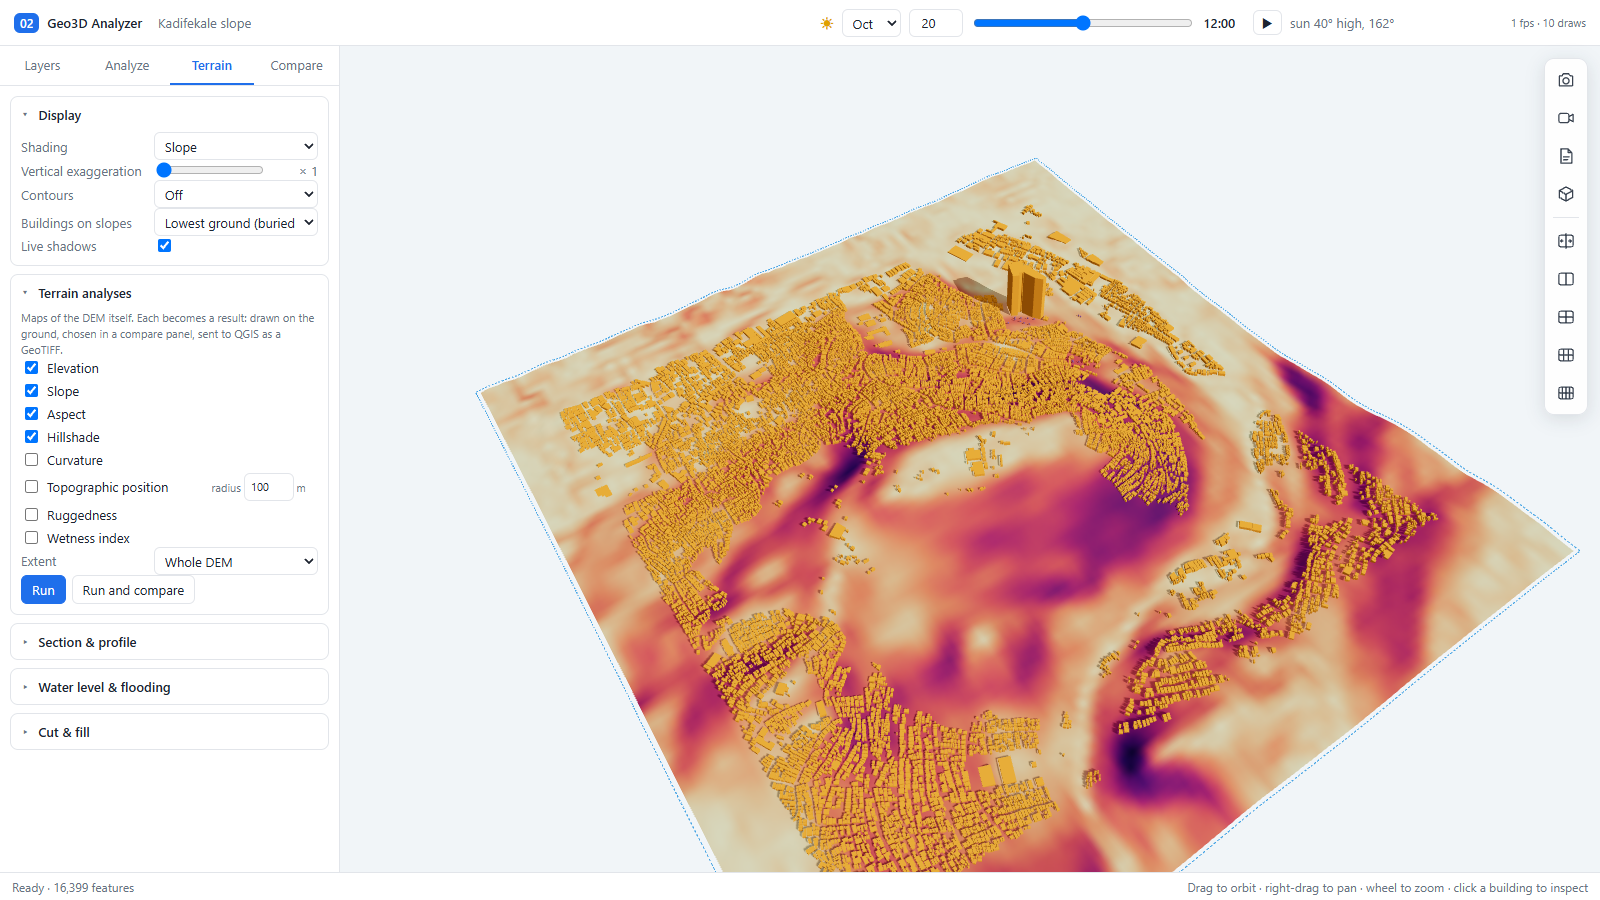Viewport: 1600px width, 900px height.
Task: Switch to two-panel side-by-side layout
Action: 1566,279
